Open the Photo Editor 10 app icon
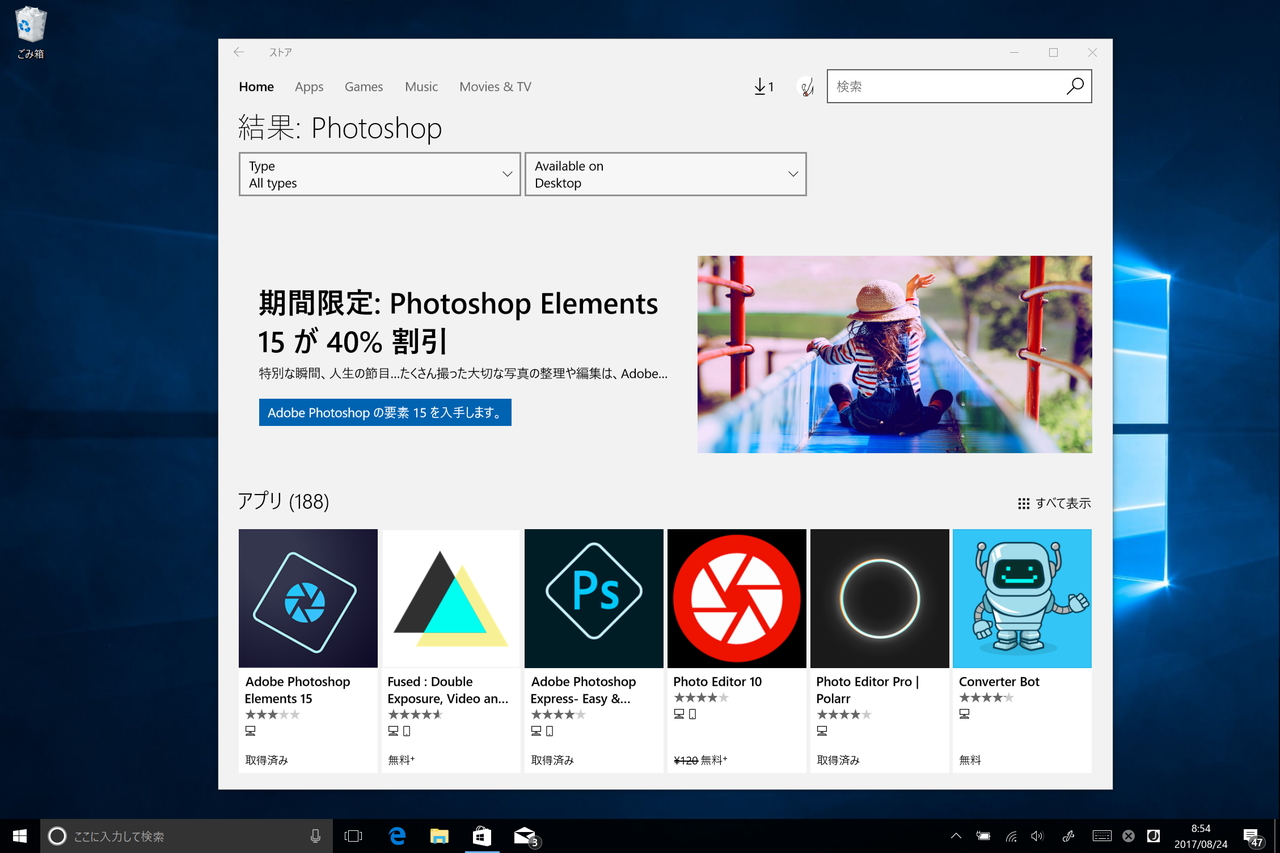 click(737, 598)
